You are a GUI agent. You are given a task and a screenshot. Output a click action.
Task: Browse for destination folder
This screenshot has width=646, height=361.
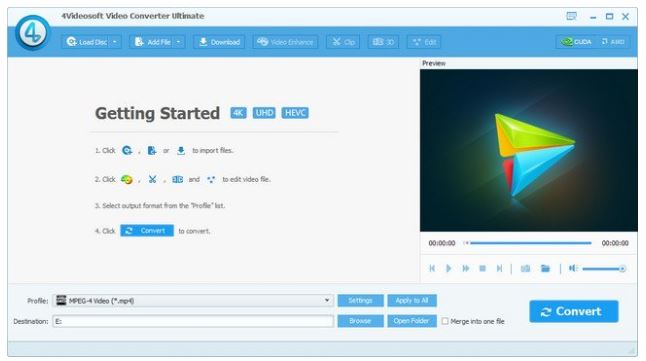click(x=360, y=321)
